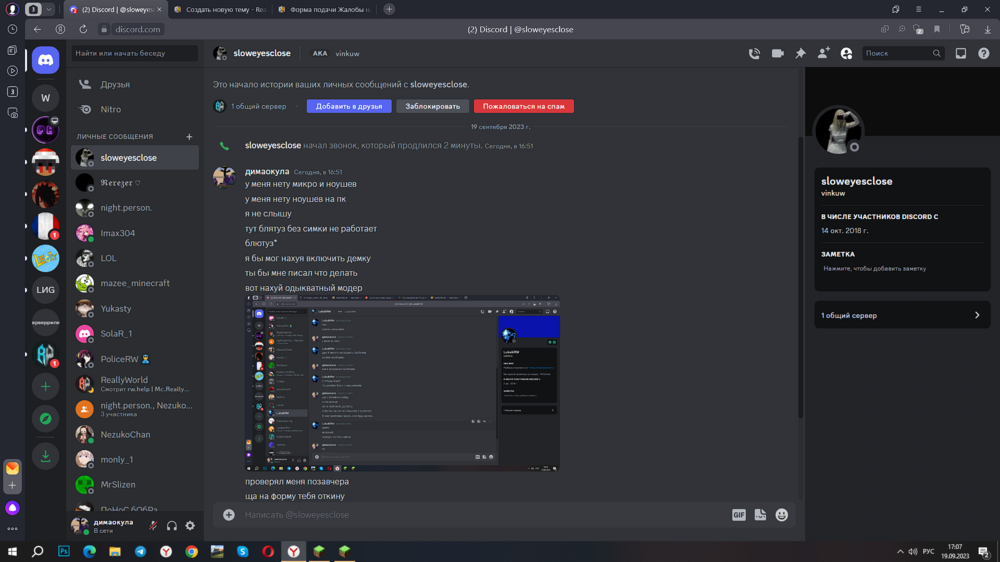Image resolution: width=1000 pixels, height=562 pixels.
Task: Open a new browser tab
Action: point(389,10)
